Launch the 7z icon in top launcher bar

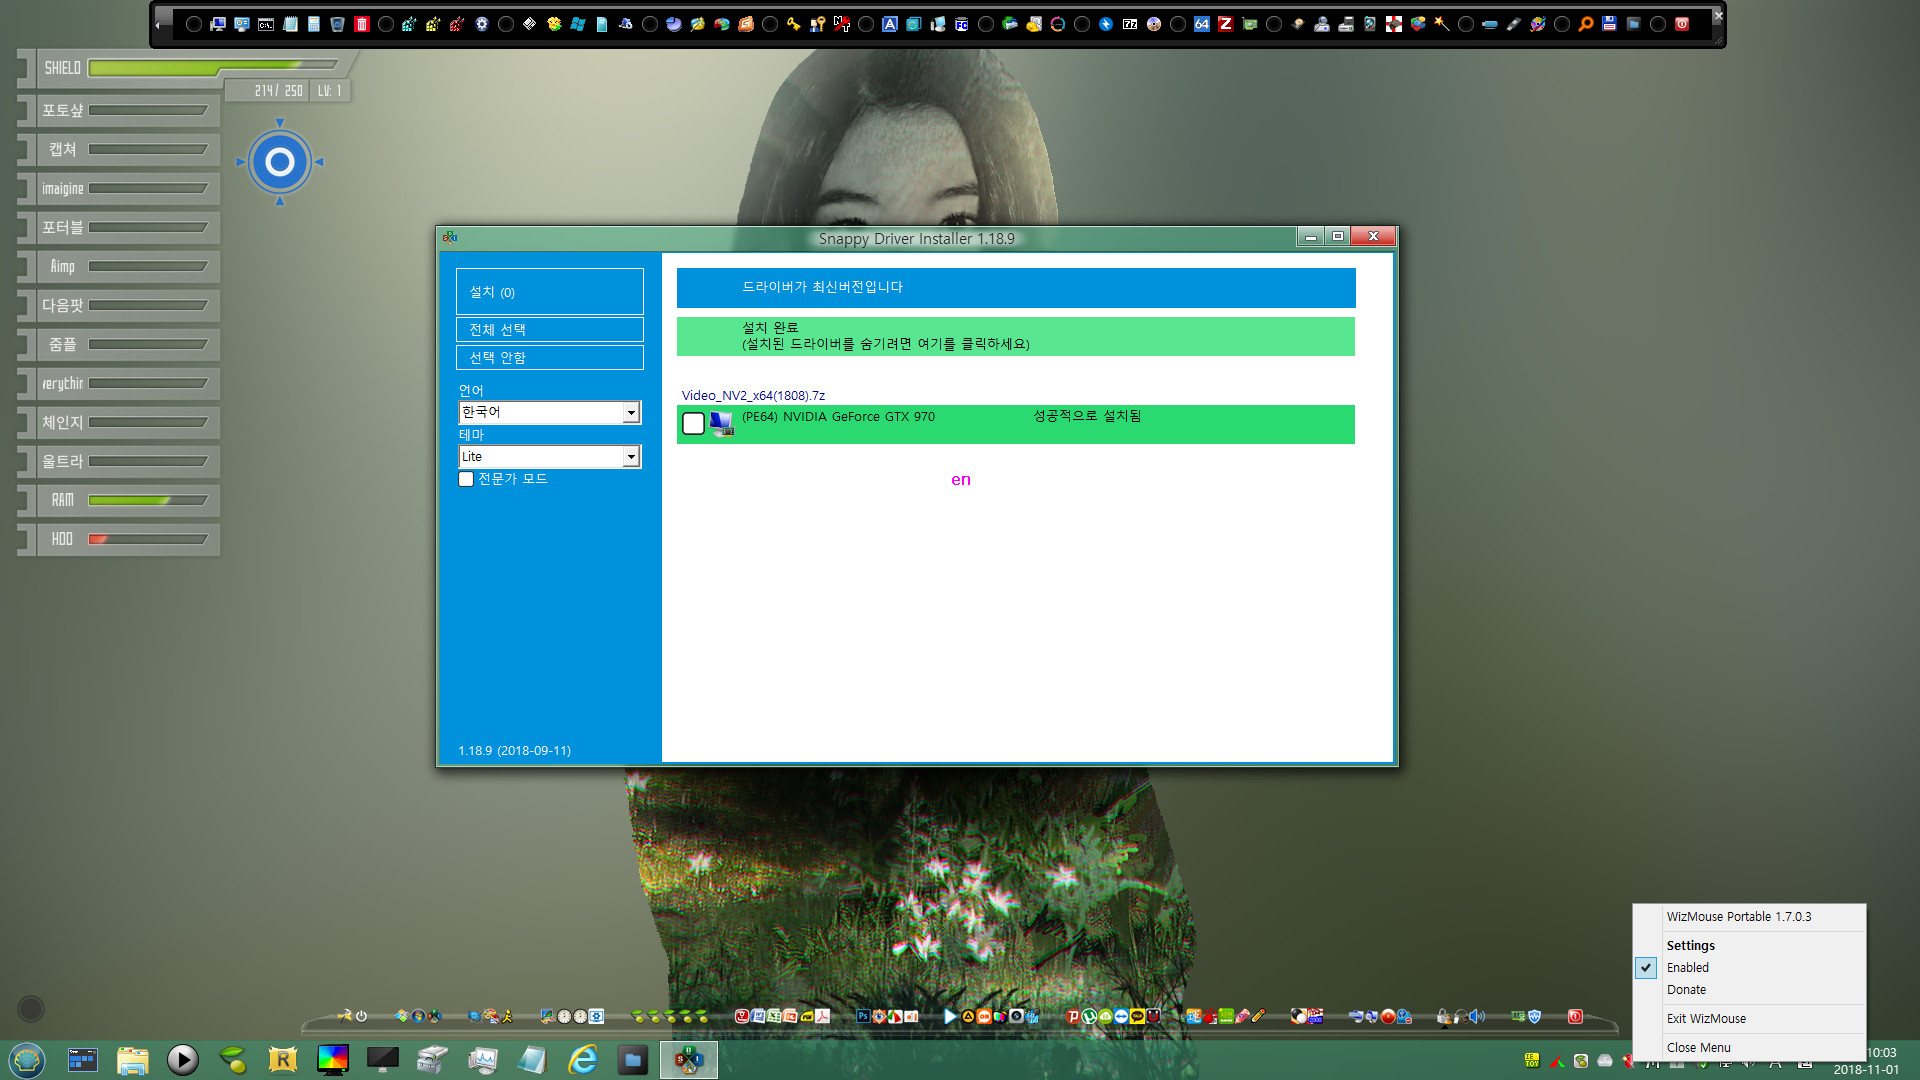[x=1130, y=24]
